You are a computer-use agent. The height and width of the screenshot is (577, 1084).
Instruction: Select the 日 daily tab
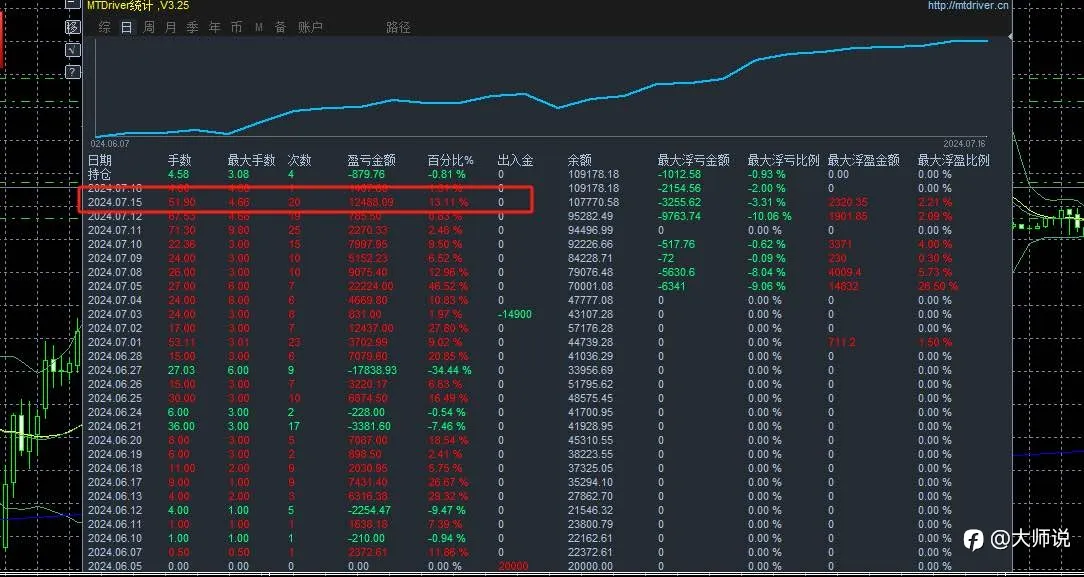point(127,28)
